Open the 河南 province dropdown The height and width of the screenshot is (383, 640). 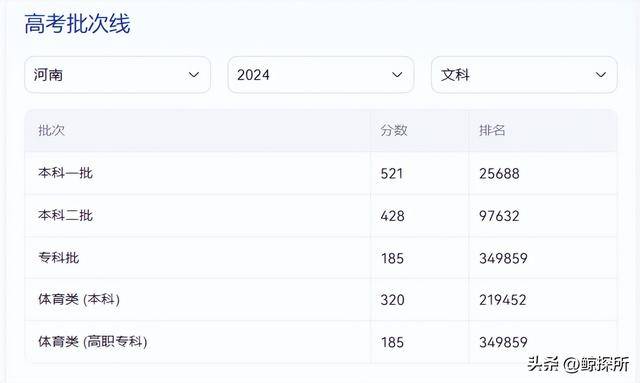118,75
